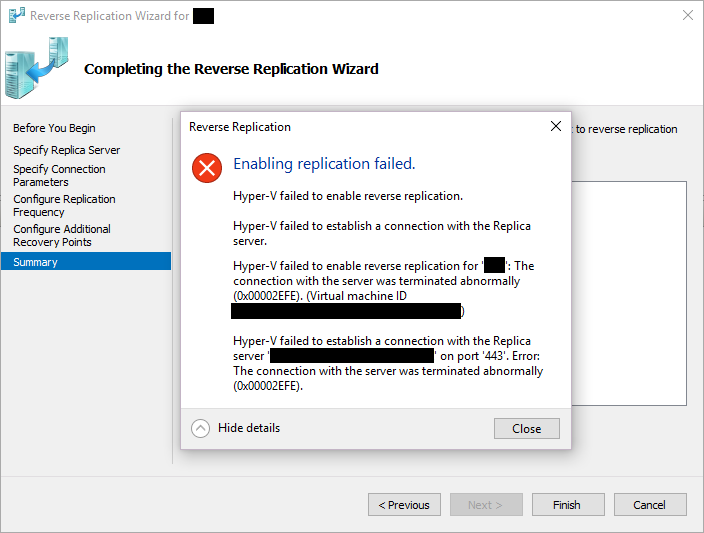Collapse details with Hide details chevron
The width and height of the screenshot is (704, 533).
[x=200, y=428]
